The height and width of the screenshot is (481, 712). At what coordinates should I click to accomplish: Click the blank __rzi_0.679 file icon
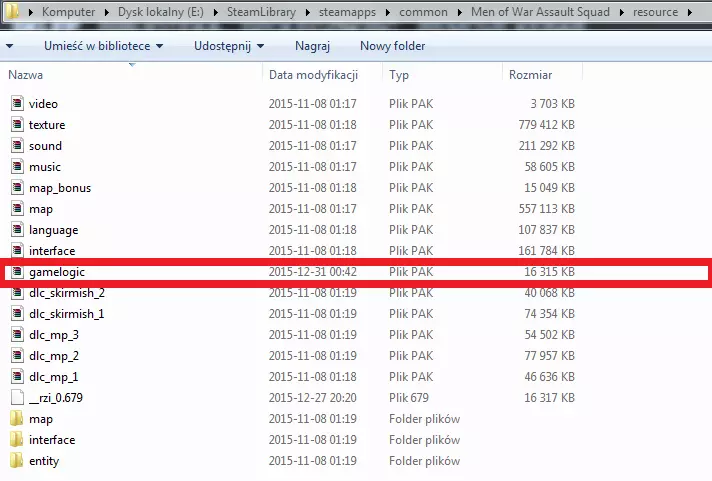tap(17, 397)
